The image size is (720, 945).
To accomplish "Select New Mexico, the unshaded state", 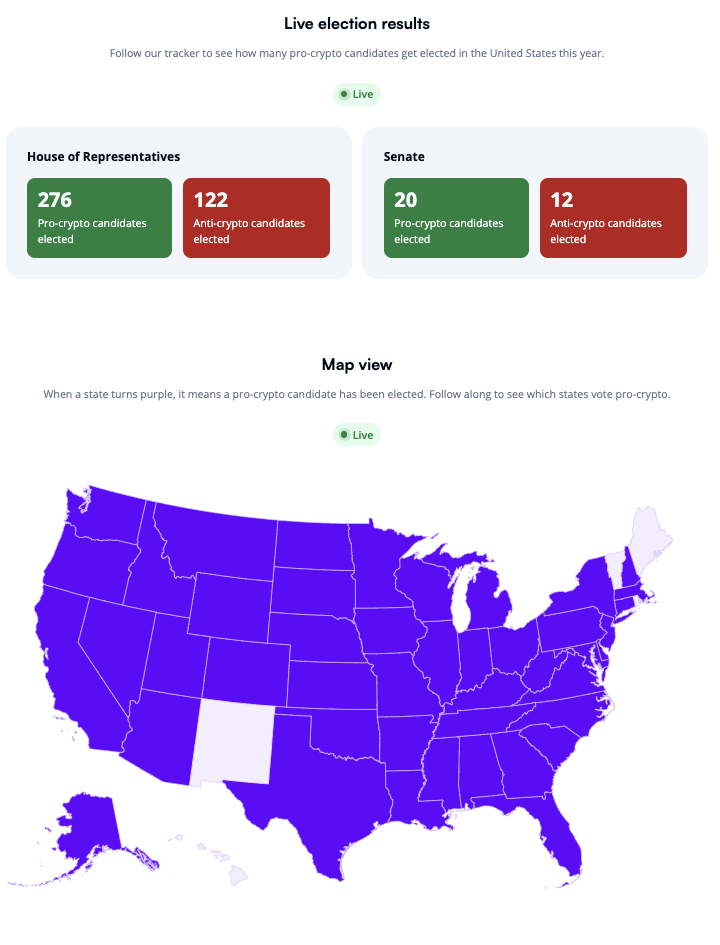I will click(x=235, y=738).
